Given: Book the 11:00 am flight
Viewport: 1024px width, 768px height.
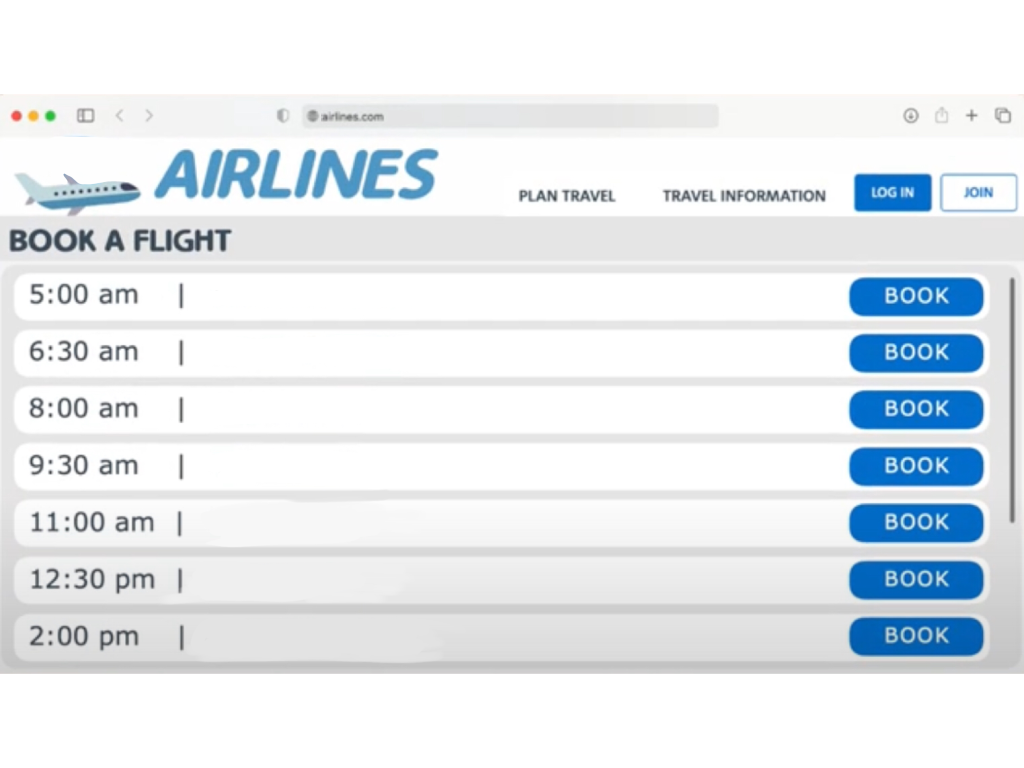Looking at the screenshot, I should point(916,522).
